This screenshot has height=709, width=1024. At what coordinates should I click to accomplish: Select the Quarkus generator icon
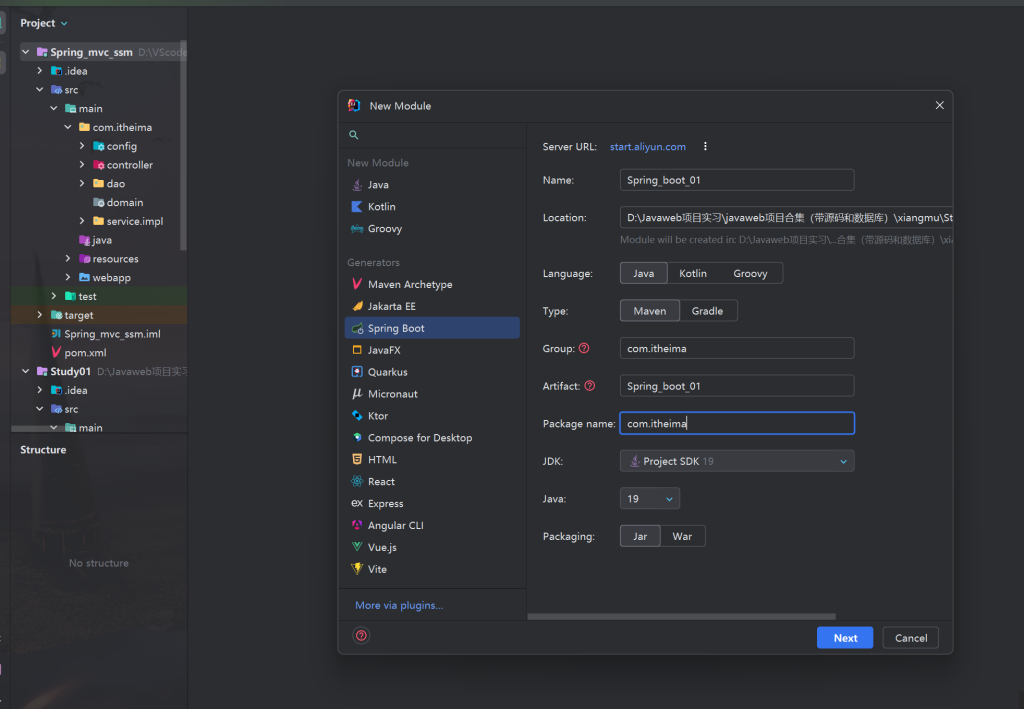(x=357, y=371)
